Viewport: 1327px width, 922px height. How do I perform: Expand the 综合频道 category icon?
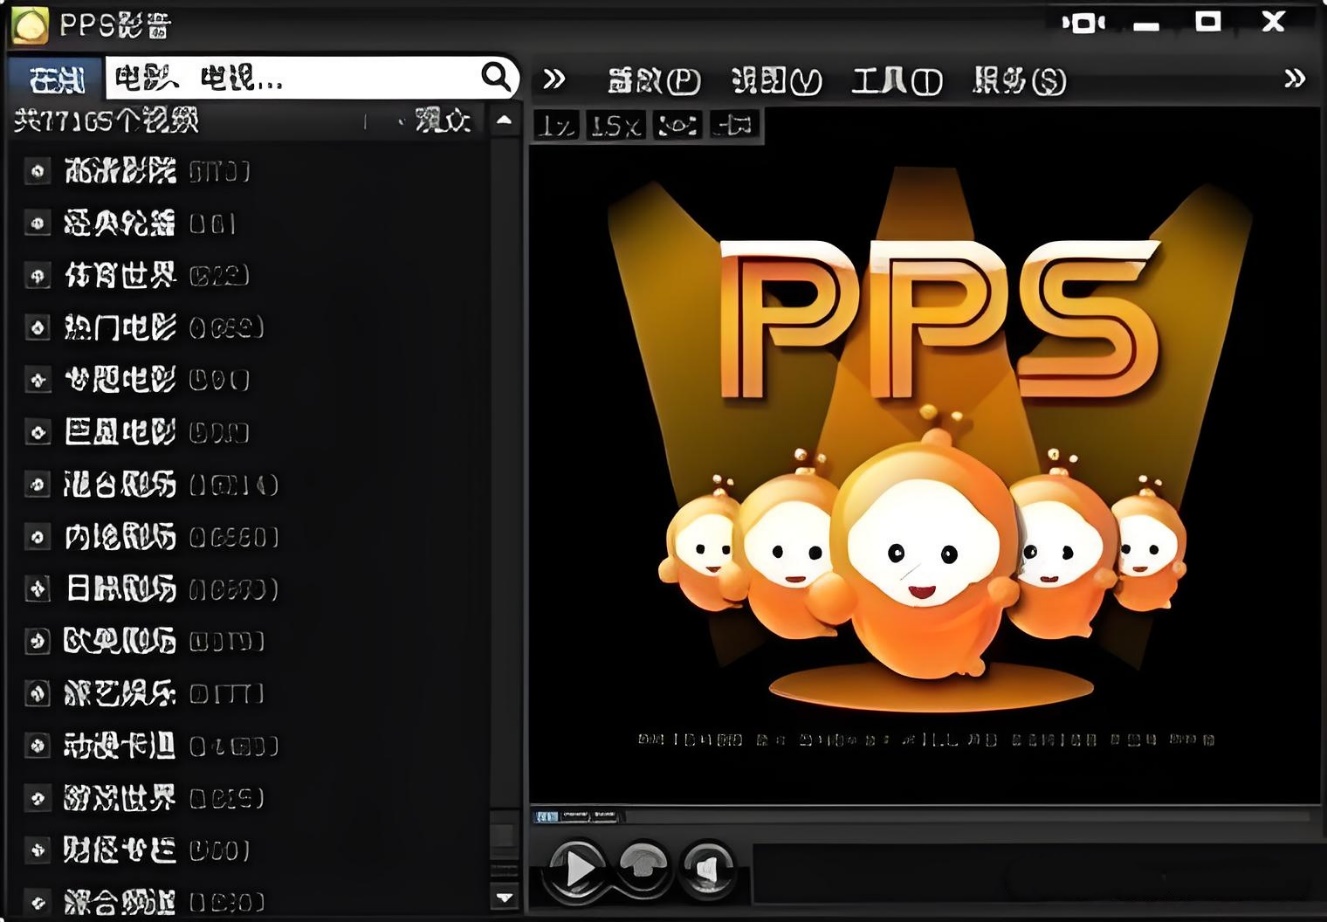(37, 902)
